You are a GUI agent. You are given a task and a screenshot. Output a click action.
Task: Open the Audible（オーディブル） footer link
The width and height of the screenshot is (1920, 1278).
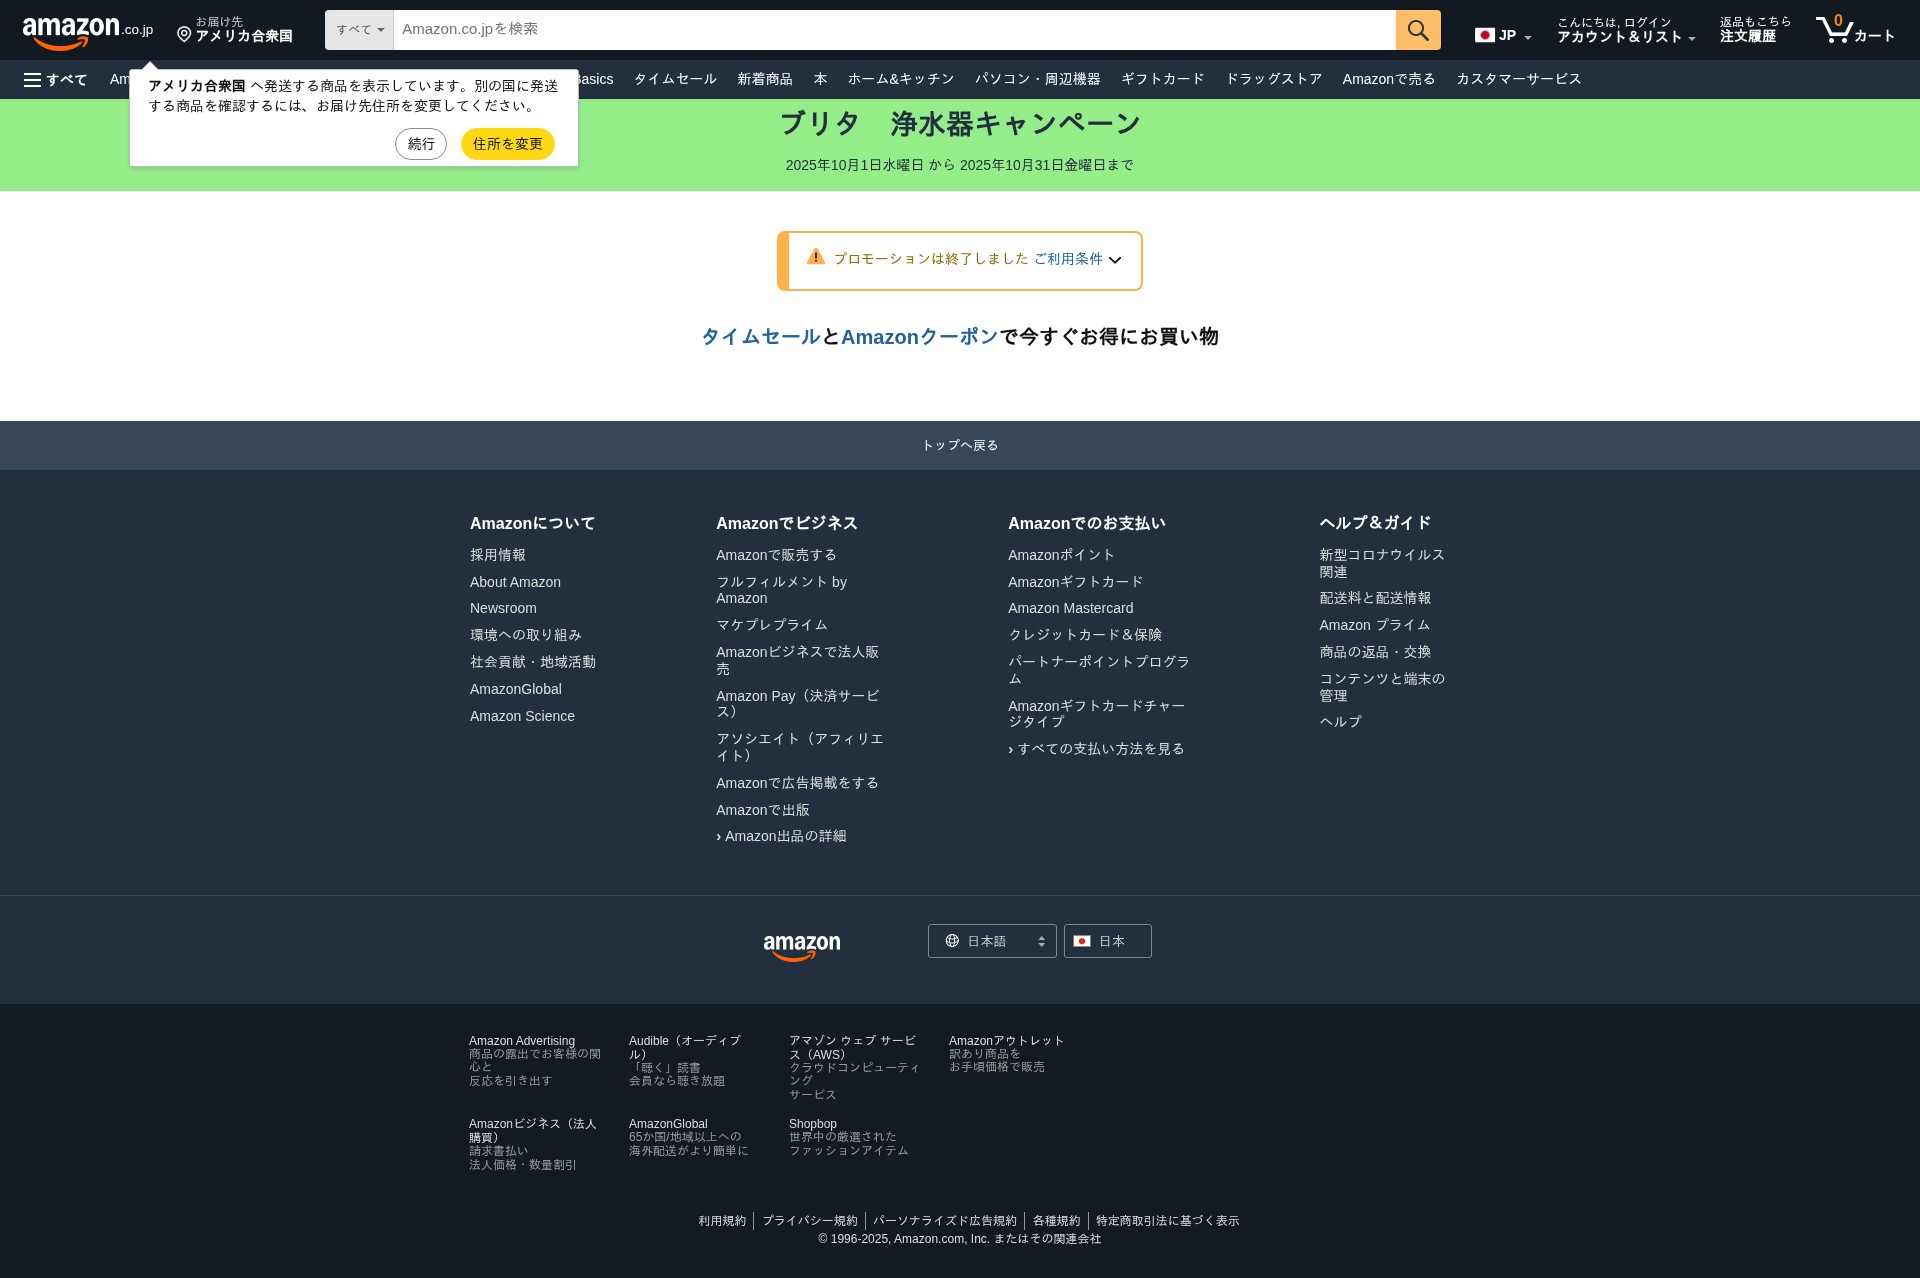(685, 1047)
